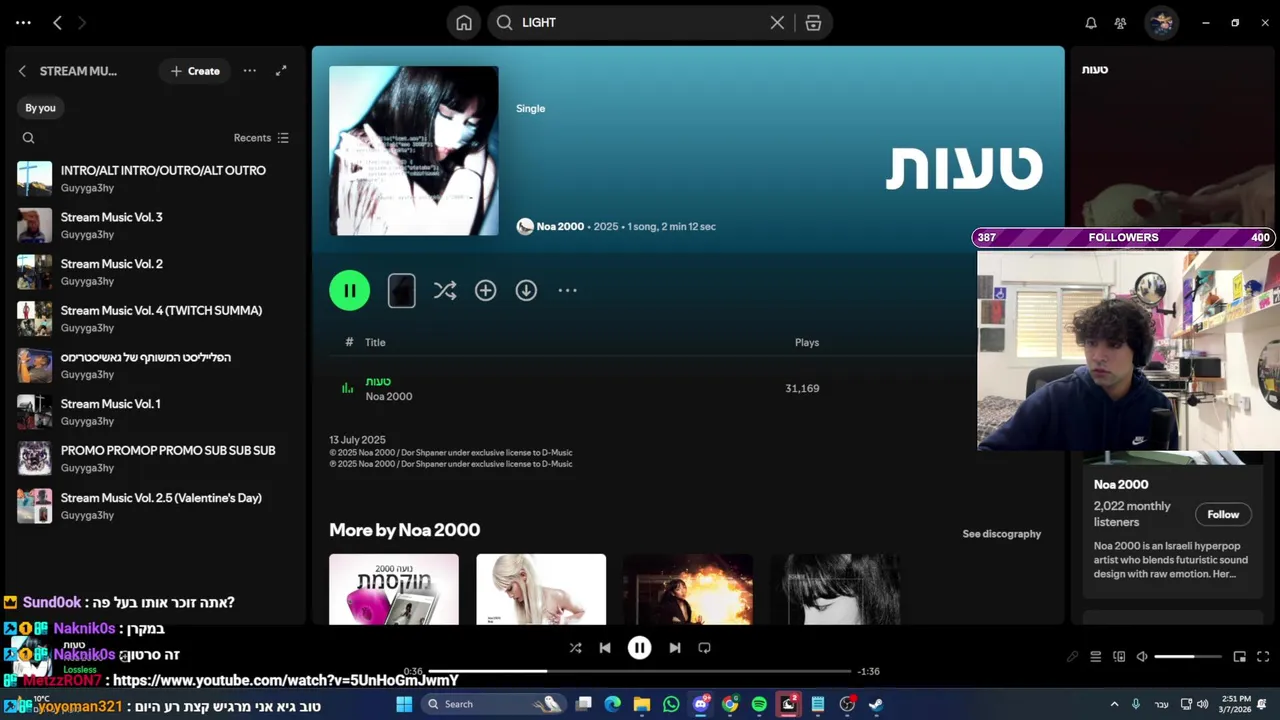
Task: Open the fire explosion album card
Action: pyautogui.click(x=688, y=589)
